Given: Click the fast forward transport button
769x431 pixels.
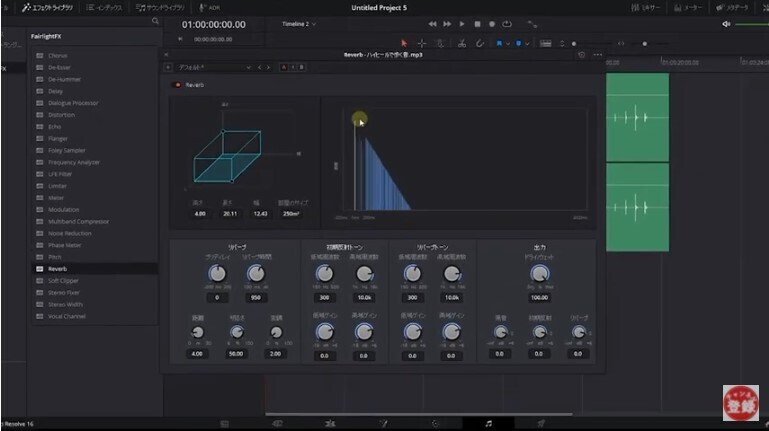Looking at the screenshot, I should (447, 24).
